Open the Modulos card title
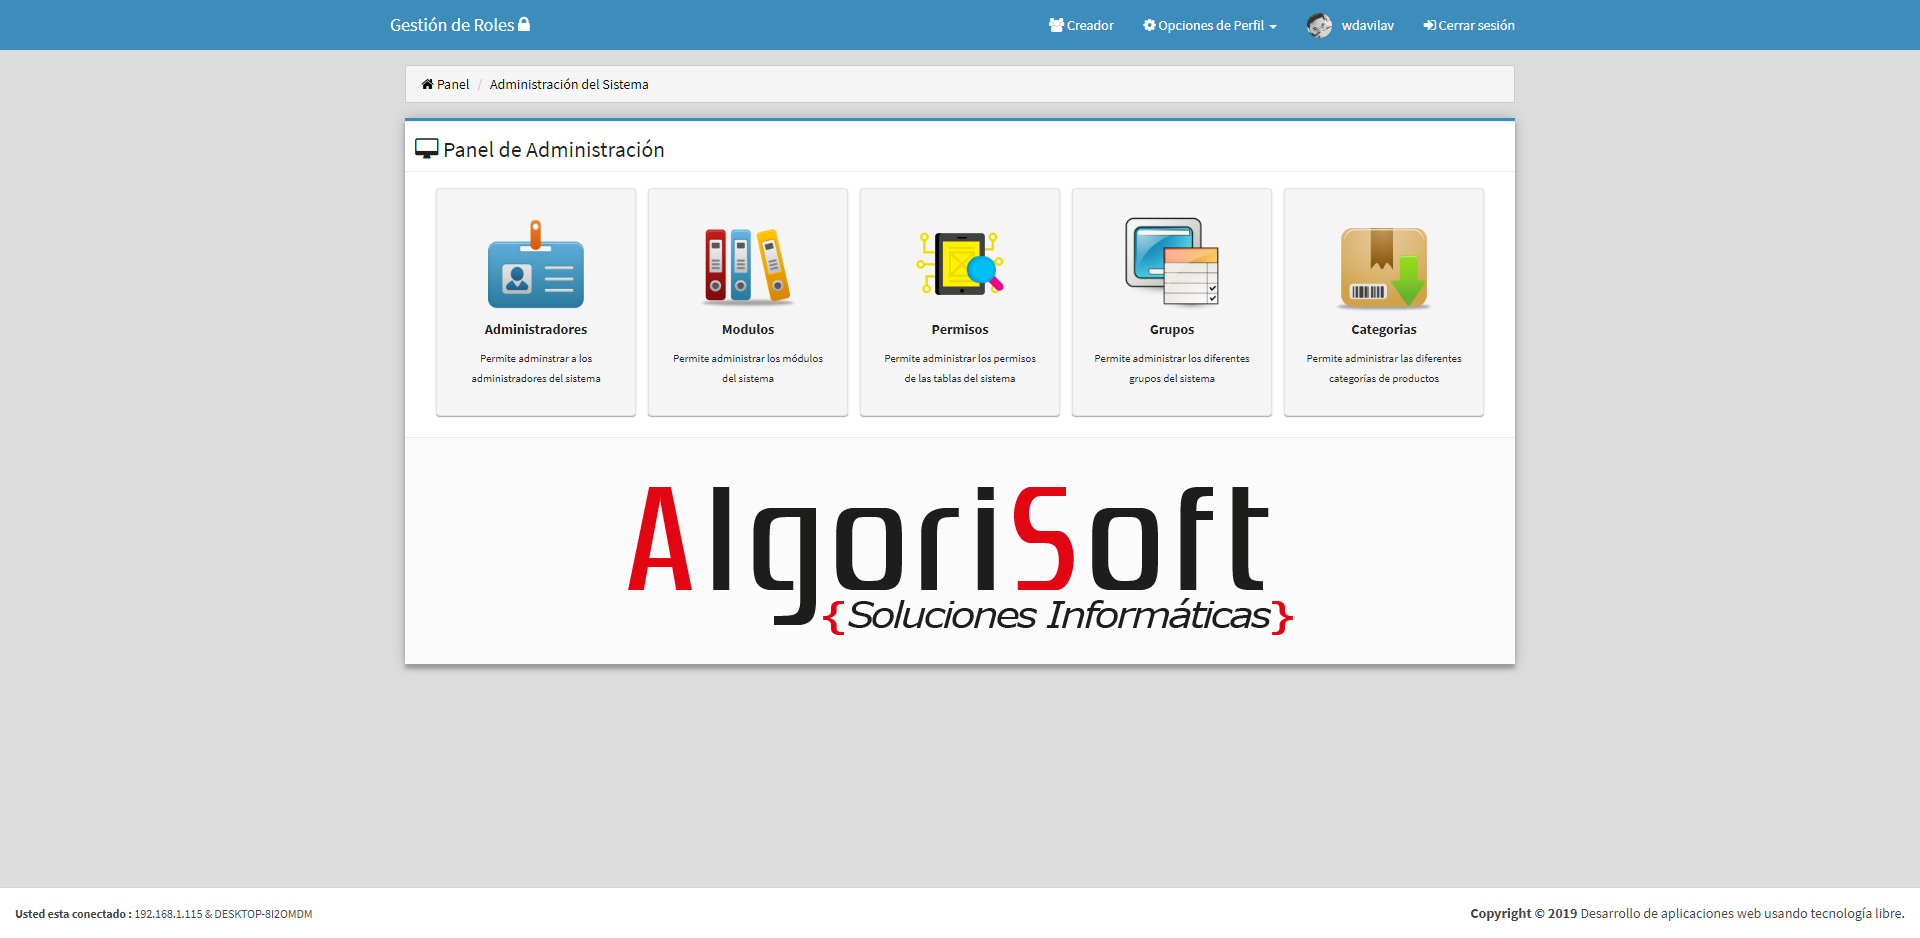The height and width of the screenshot is (938, 1920). (747, 329)
